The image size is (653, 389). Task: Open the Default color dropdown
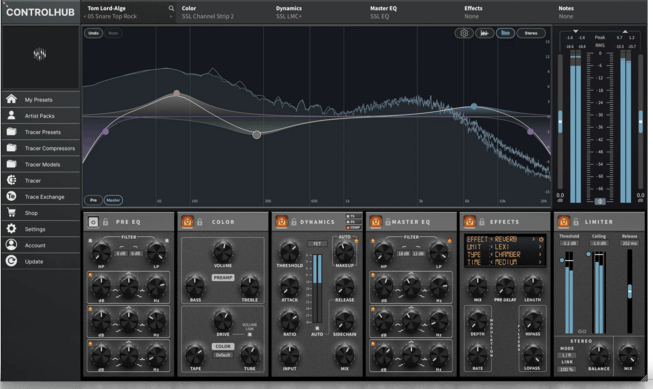point(223,355)
